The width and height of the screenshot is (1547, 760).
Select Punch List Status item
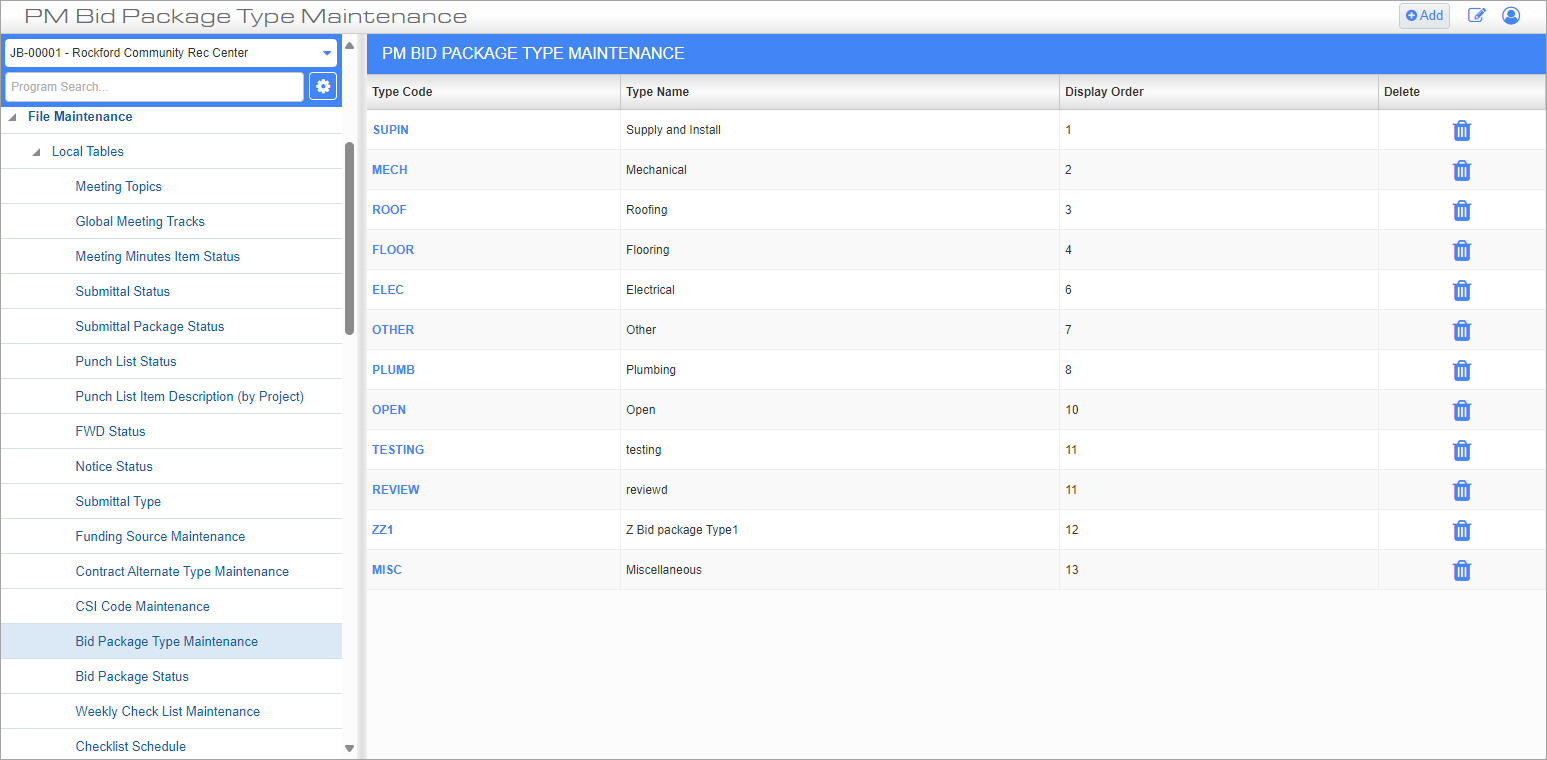126,362
